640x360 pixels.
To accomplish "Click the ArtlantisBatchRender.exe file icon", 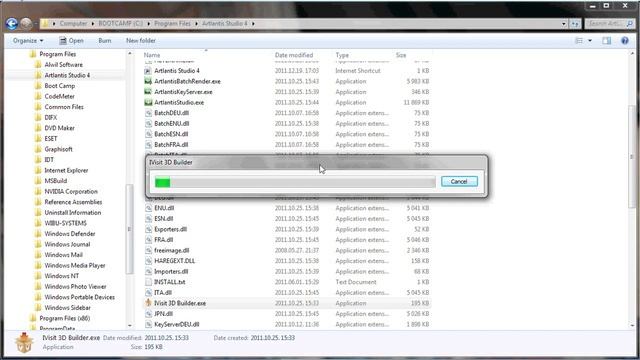I will coord(148,81).
